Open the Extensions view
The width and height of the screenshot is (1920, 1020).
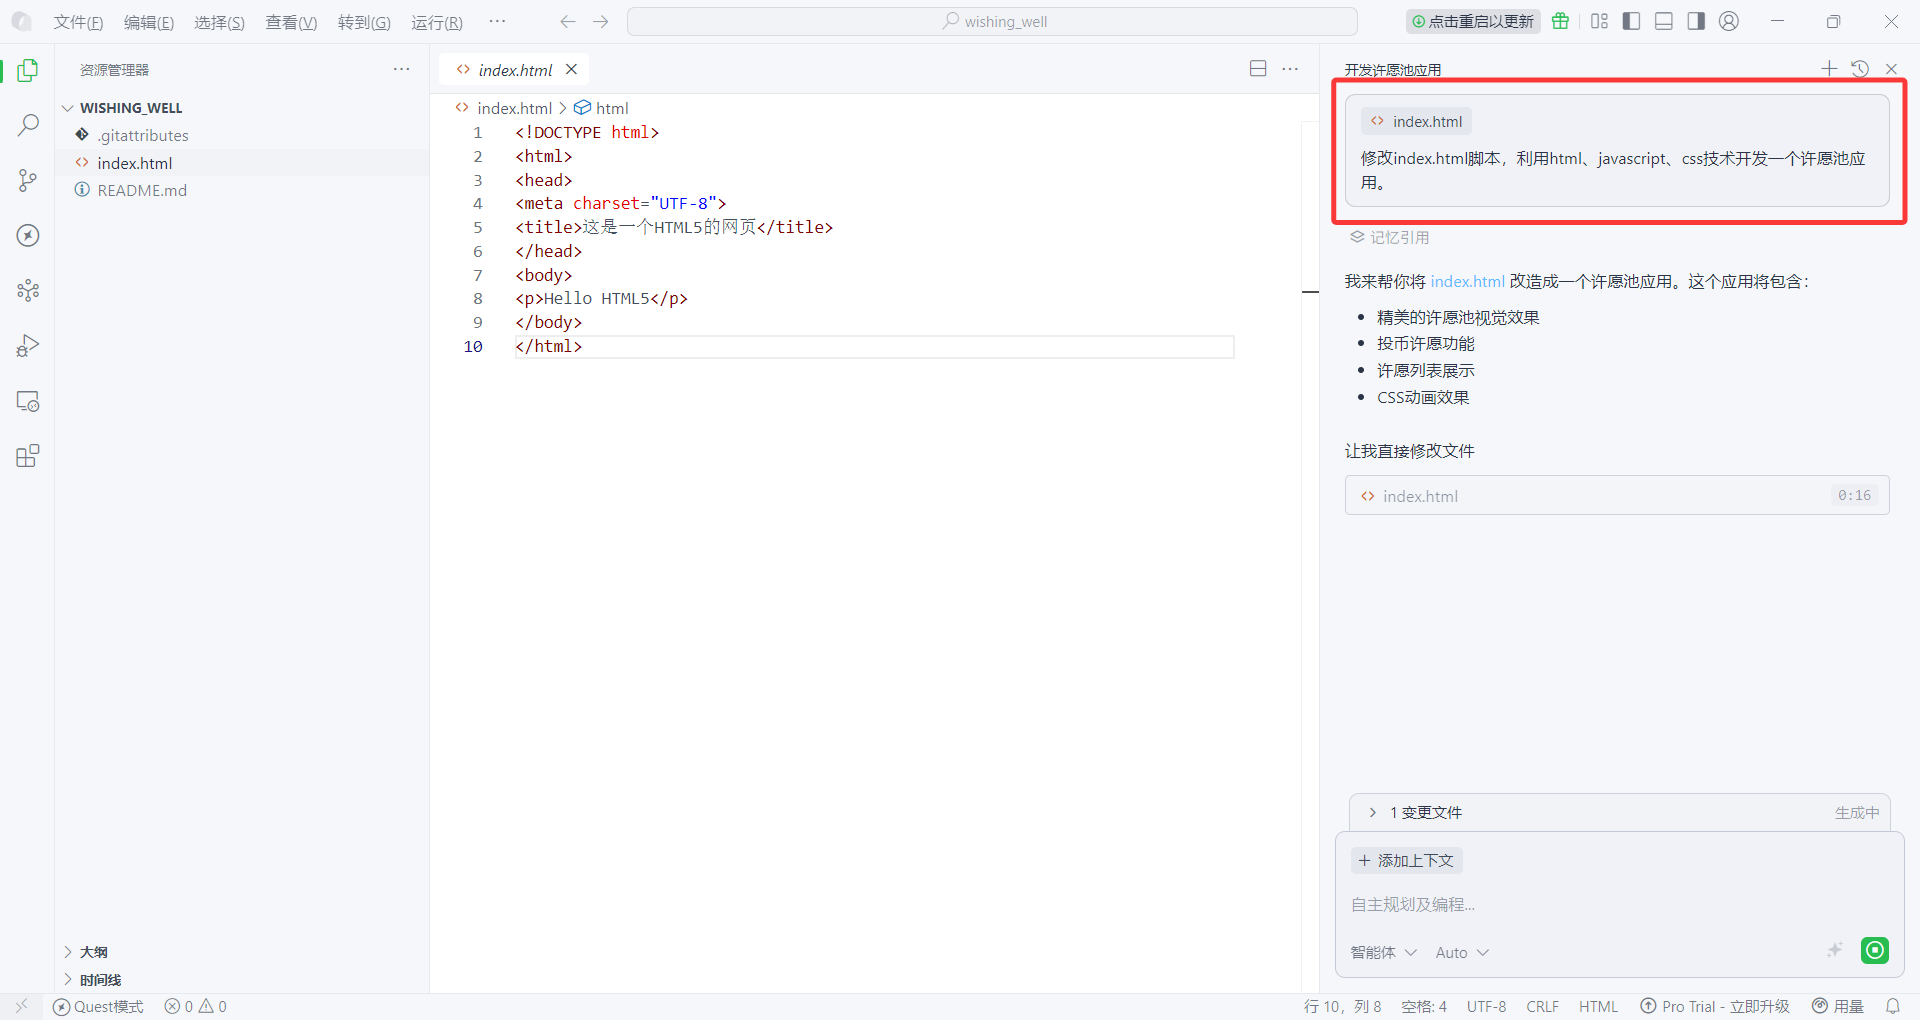(28, 456)
